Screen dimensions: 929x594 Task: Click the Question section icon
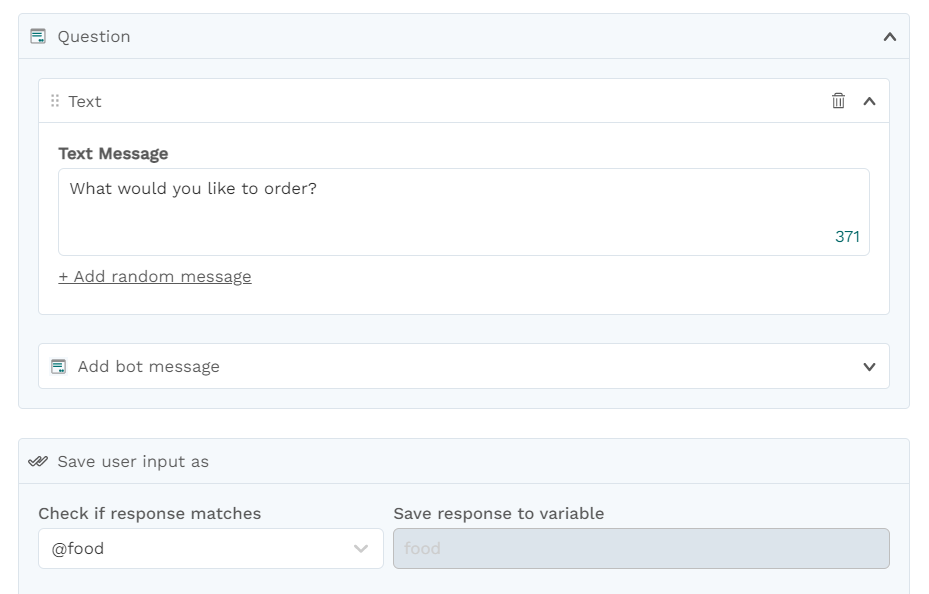[x=38, y=37]
